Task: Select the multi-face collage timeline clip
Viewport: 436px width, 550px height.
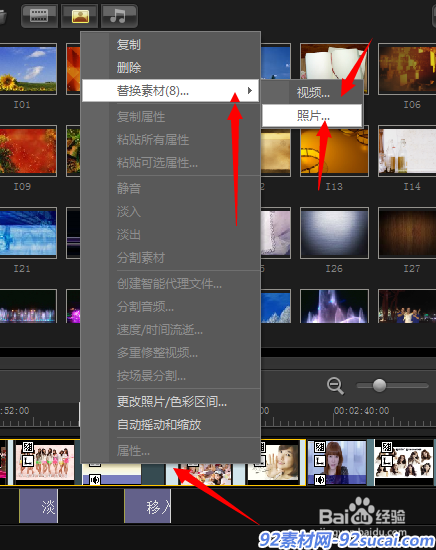Action: point(404,462)
